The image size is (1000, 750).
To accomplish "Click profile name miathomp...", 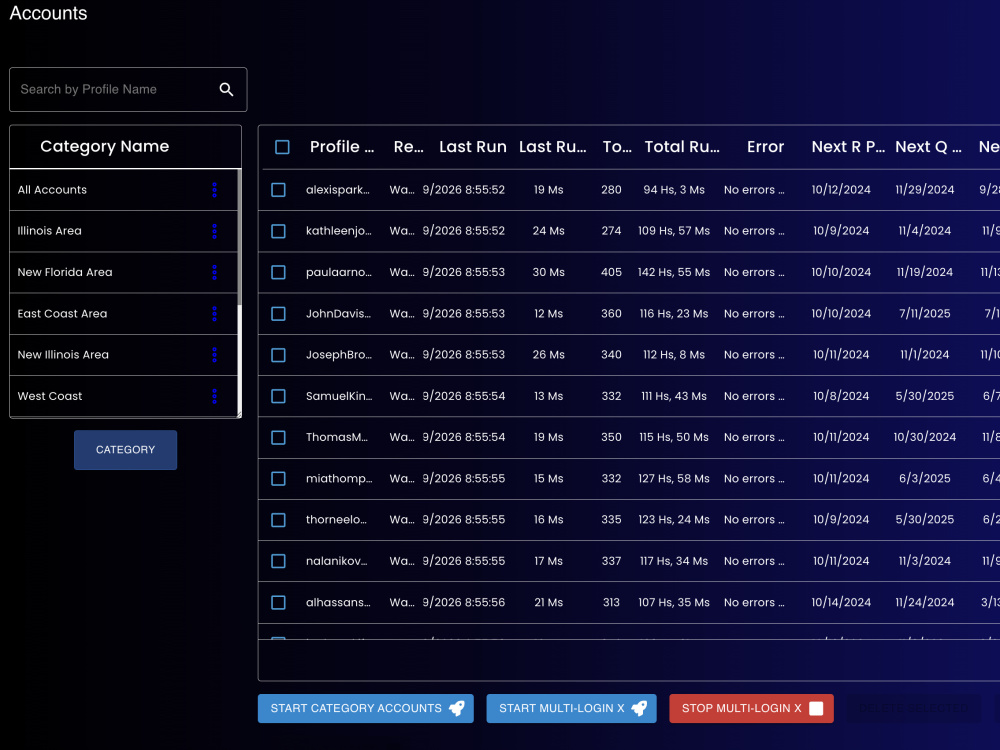I will pos(339,478).
